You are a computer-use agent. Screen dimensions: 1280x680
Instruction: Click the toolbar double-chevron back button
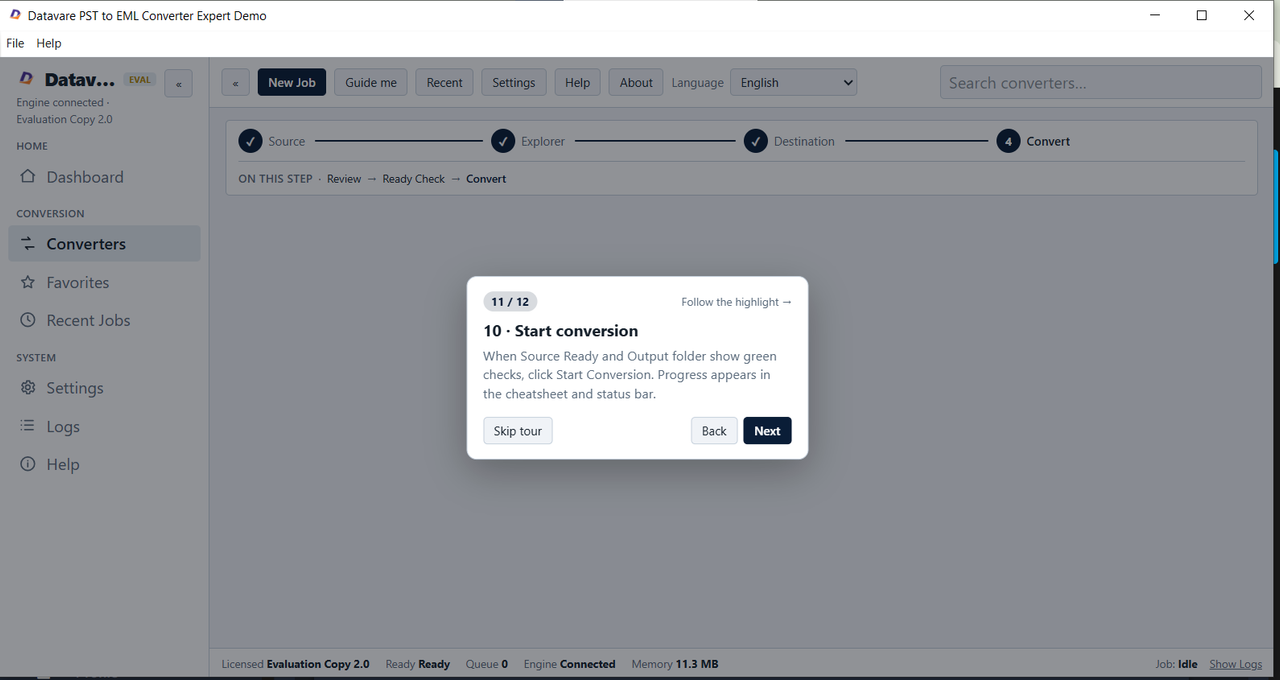coord(235,83)
